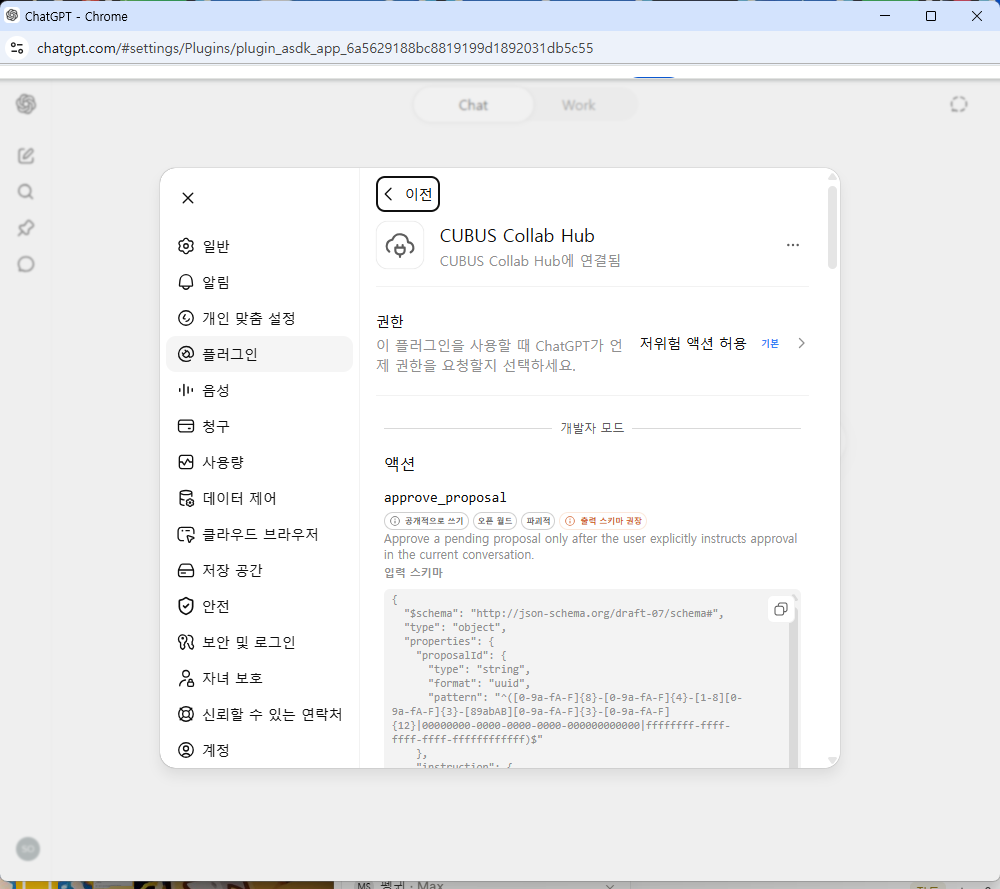Image resolution: width=1000 pixels, height=889 pixels.
Task: Open 신뢰할 수 있는 연락처 settings
Action: (x=259, y=714)
